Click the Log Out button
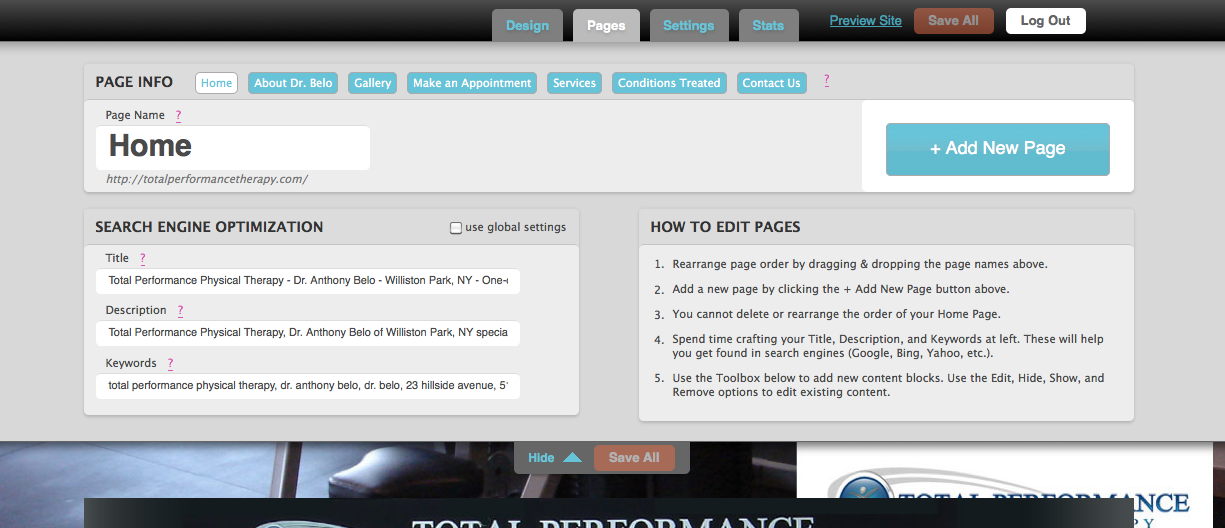This screenshot has width=1225, height=528. (x=1045, y=21)
